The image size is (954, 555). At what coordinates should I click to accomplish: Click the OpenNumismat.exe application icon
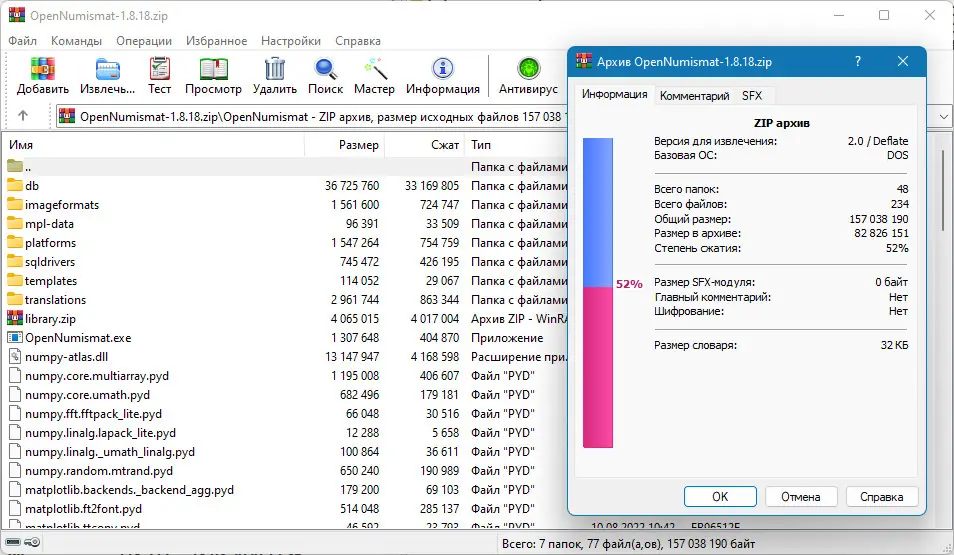pos(15,337)
